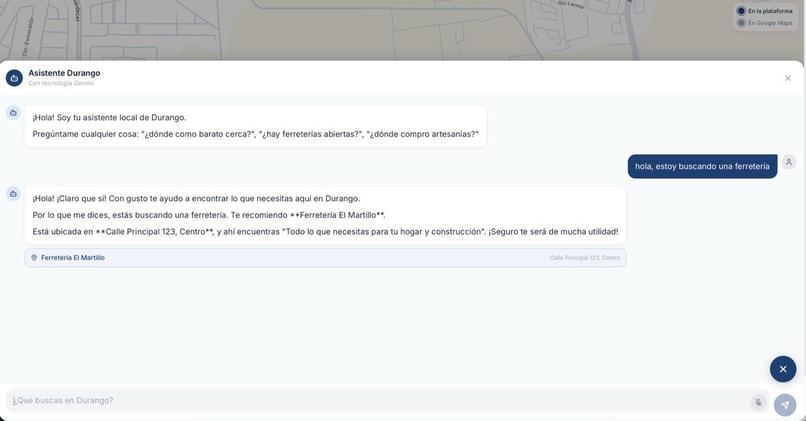Click the map pin icon on Ferretería card
The image size is (806, 421).
click(x=34, y=258)
